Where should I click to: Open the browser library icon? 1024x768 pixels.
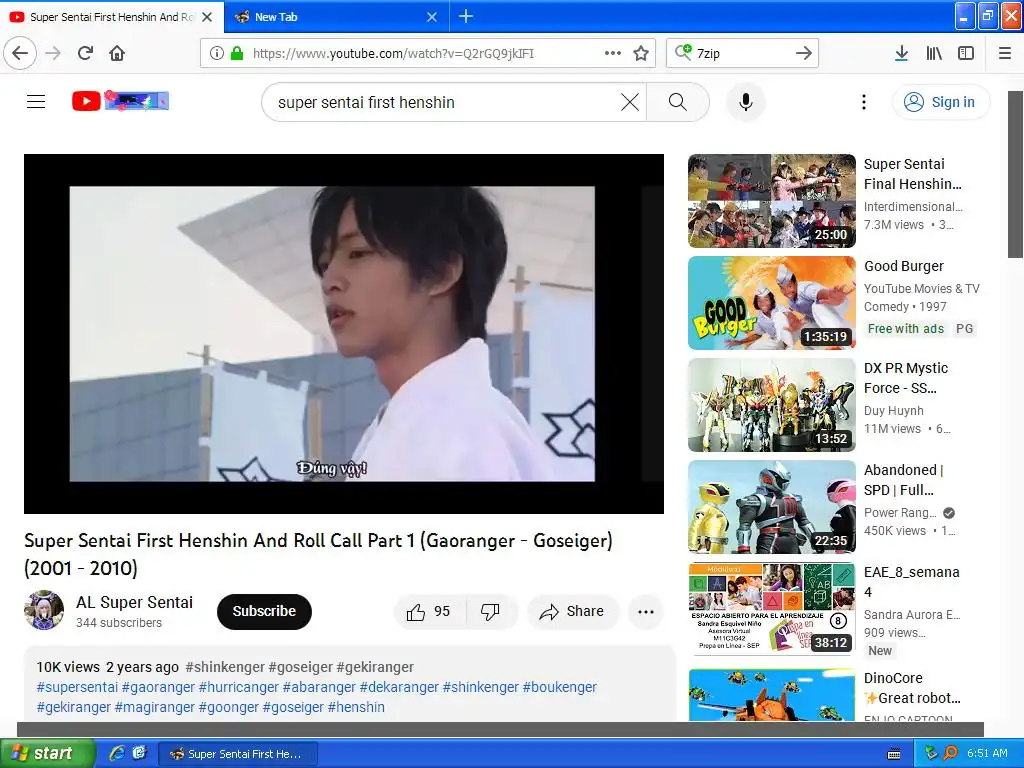(x=934, y=53)
